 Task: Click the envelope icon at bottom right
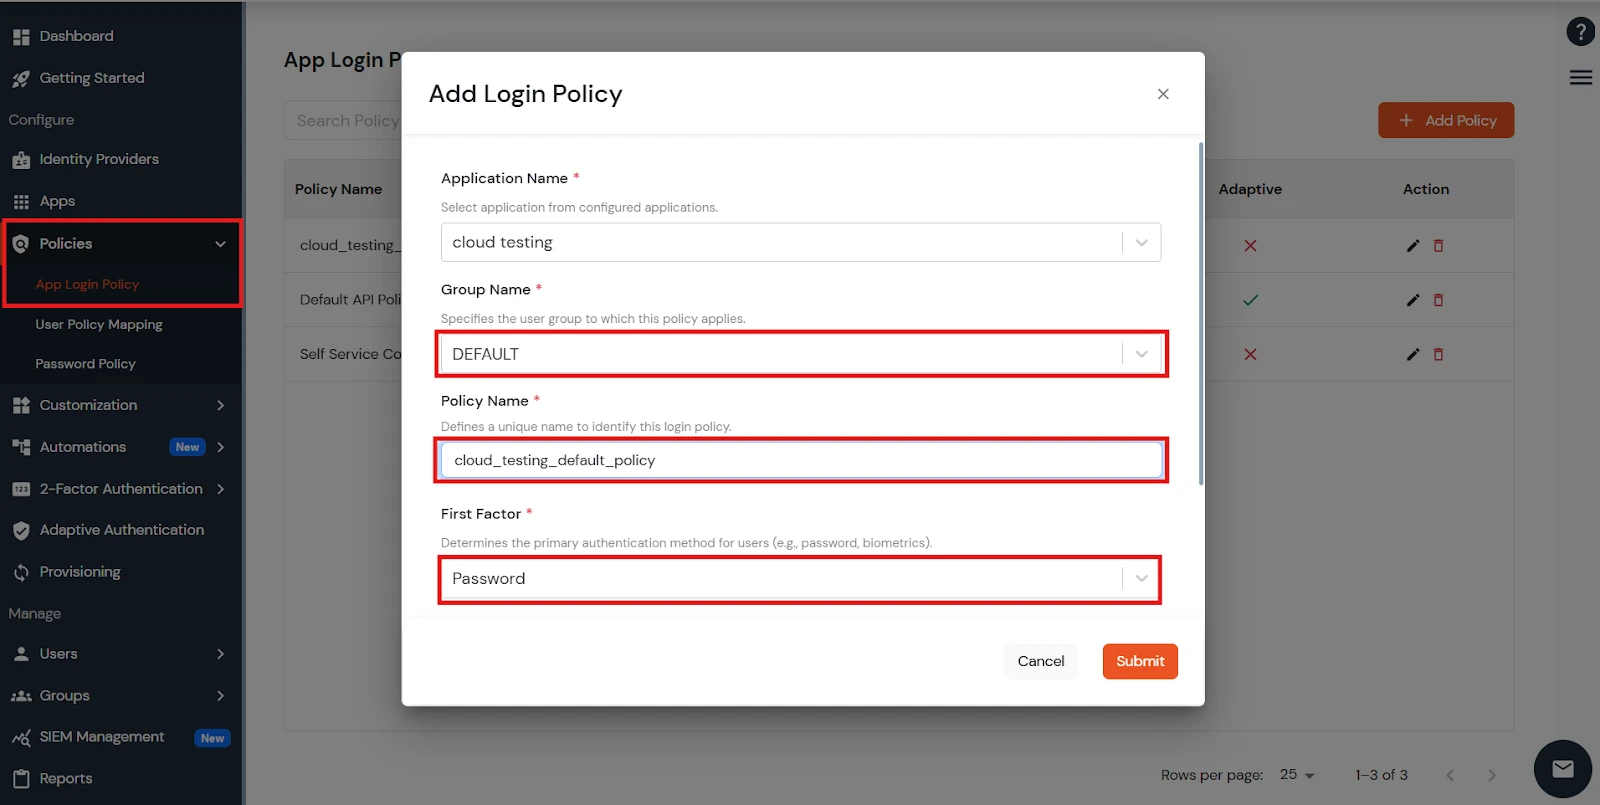point(1562,768)
